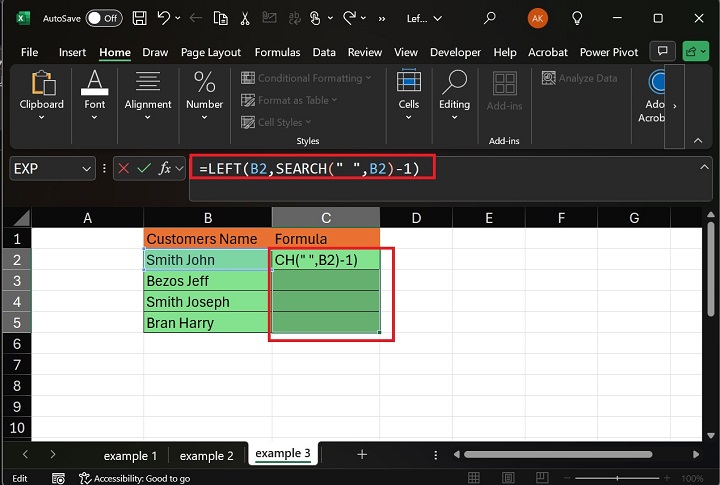Viewport: 720px width, 485px height.
Task: Switch to the example 2 sheet tab
Action: [x=206, y=455]
